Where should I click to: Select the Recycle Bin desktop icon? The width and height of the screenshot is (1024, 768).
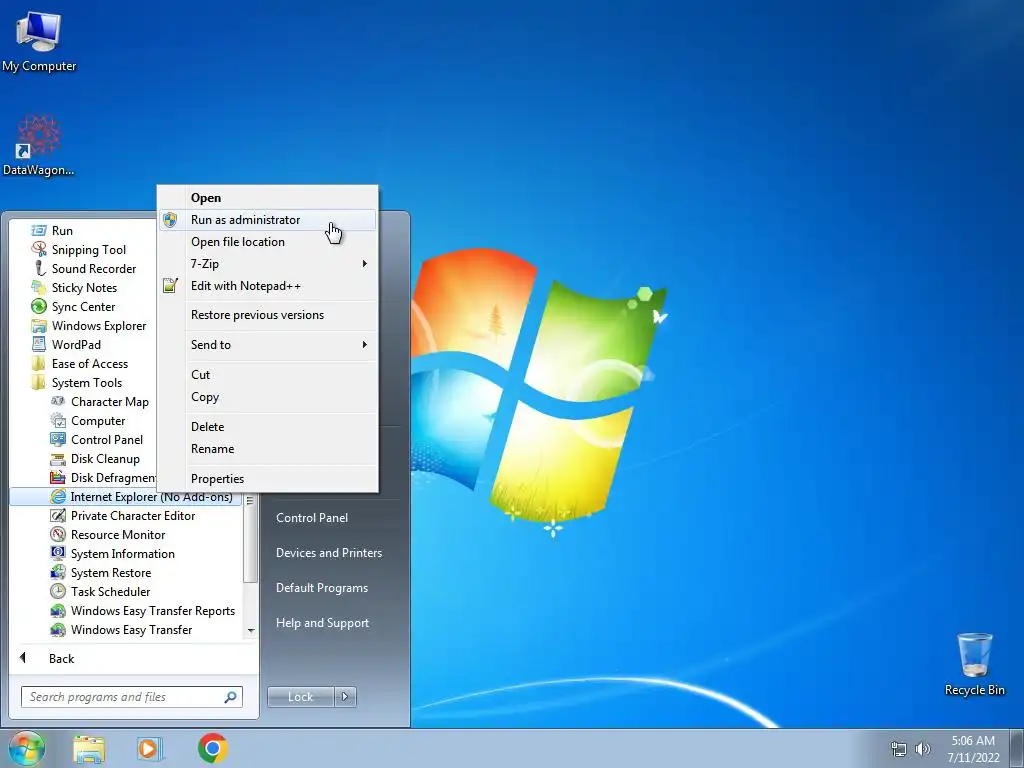point(974,664)
